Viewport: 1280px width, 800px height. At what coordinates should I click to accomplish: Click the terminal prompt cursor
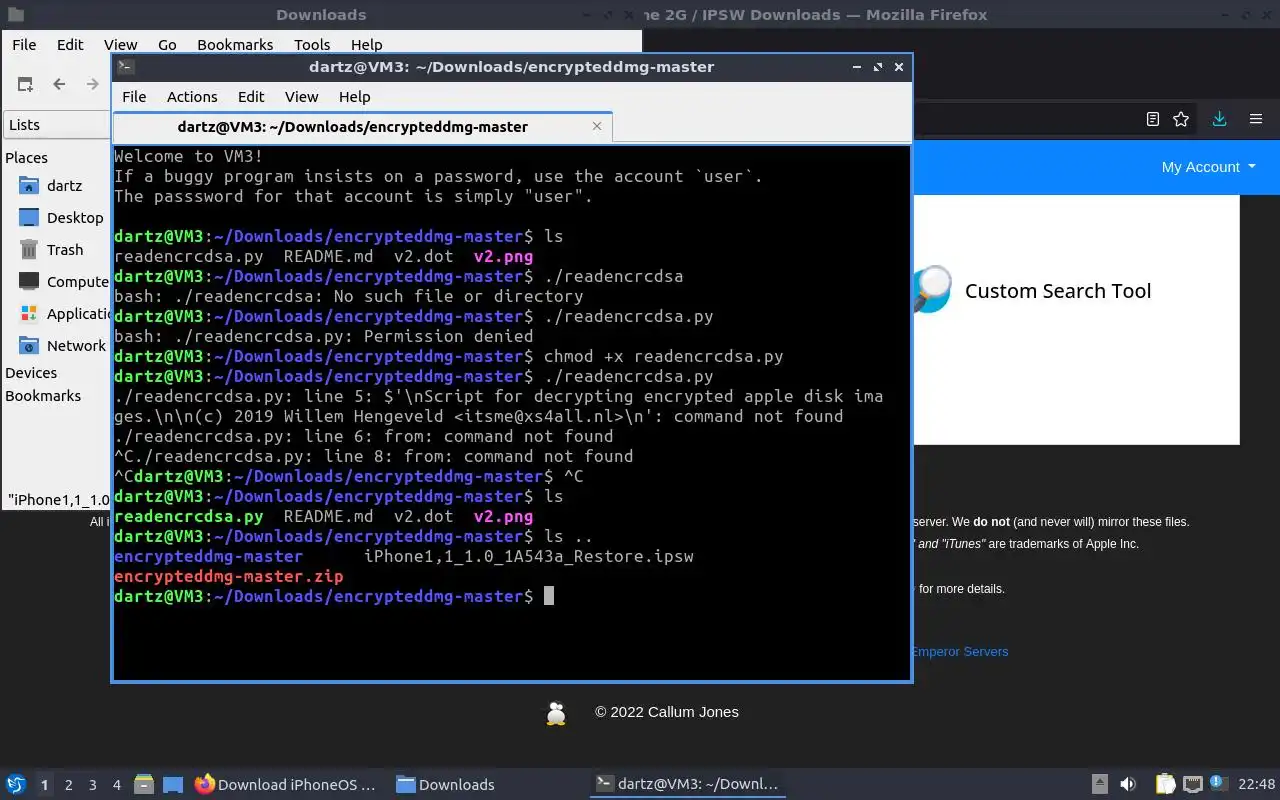tap(548, 596)
